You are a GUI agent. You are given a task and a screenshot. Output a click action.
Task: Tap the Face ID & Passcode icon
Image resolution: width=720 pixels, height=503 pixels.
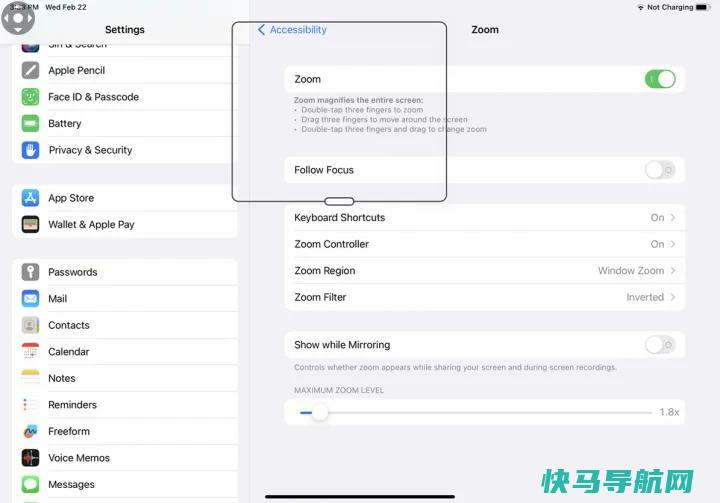(x=30, y=97)
